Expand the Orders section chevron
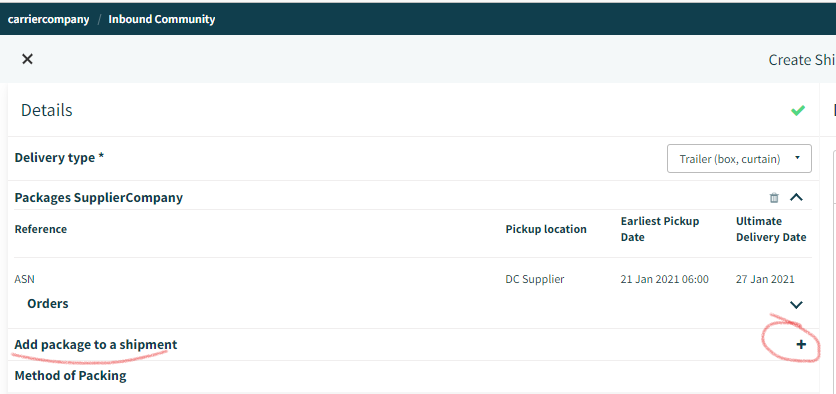 point(796,304)
